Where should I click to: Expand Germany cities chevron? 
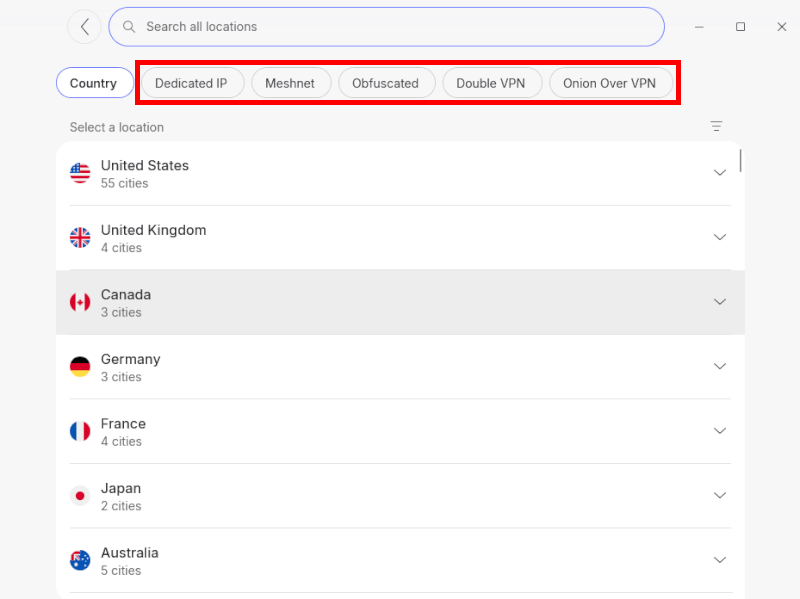720,366
